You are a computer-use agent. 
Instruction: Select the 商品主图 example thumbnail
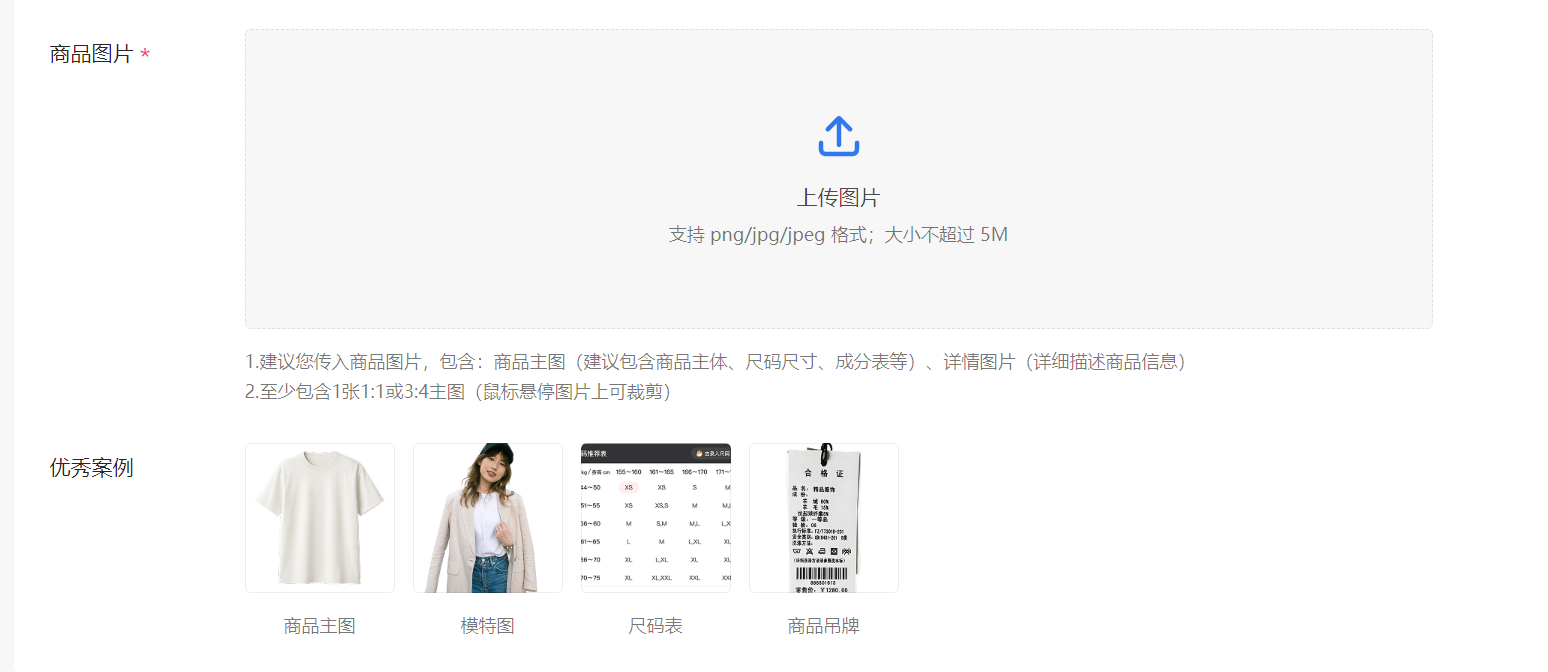319,517
